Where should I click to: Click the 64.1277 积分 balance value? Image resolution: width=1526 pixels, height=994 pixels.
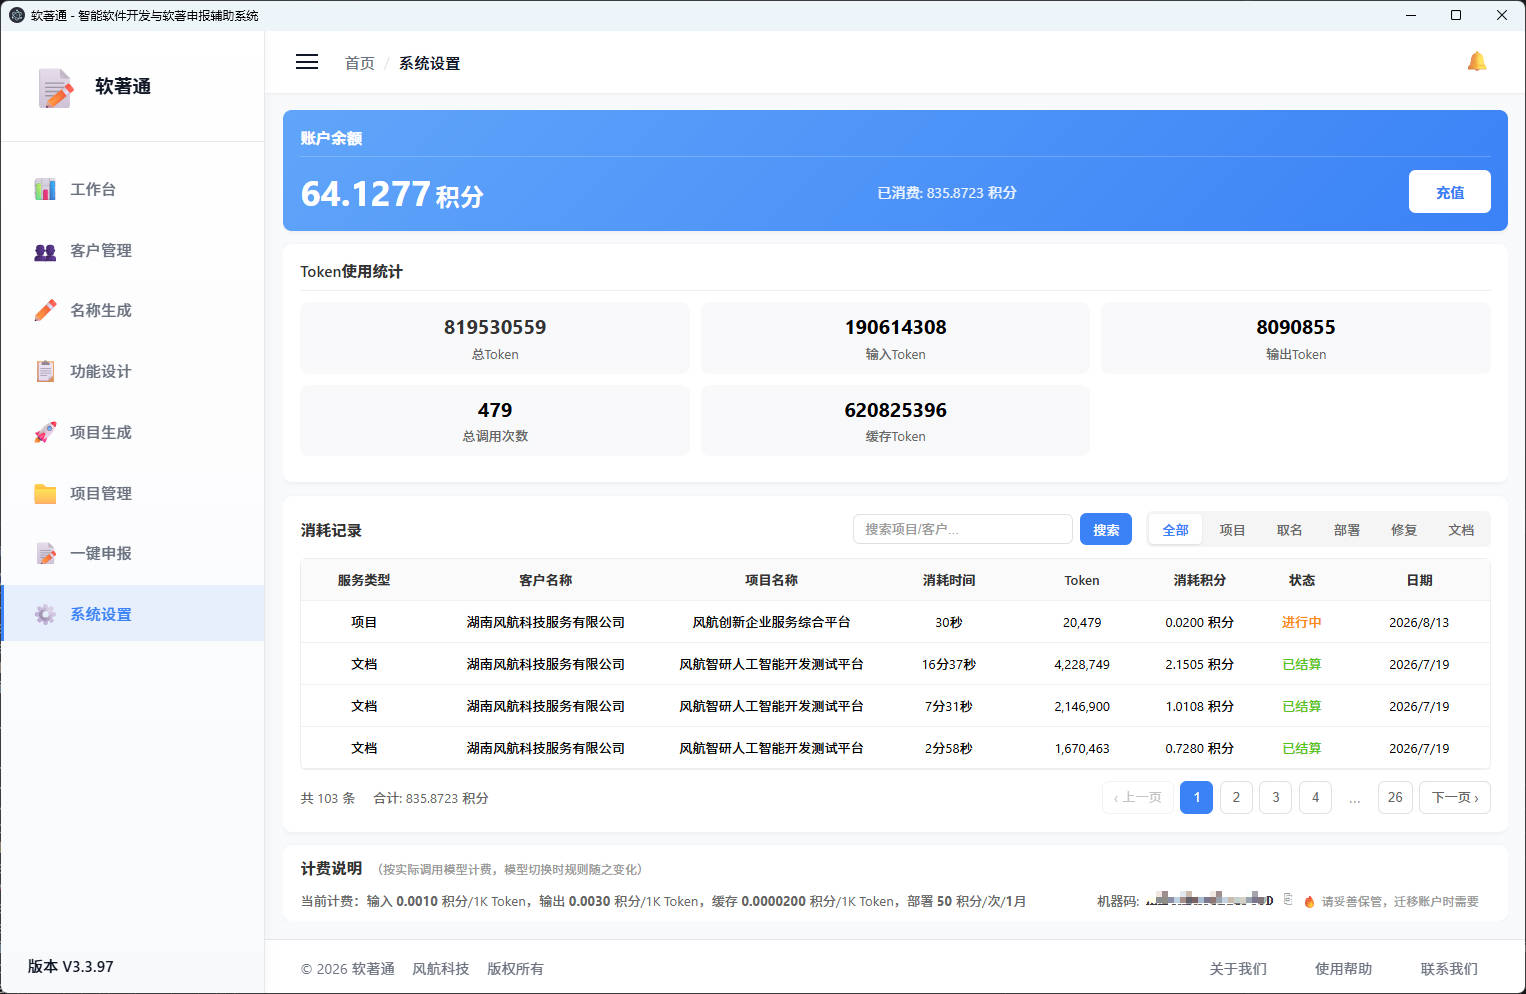pos(392,194)
